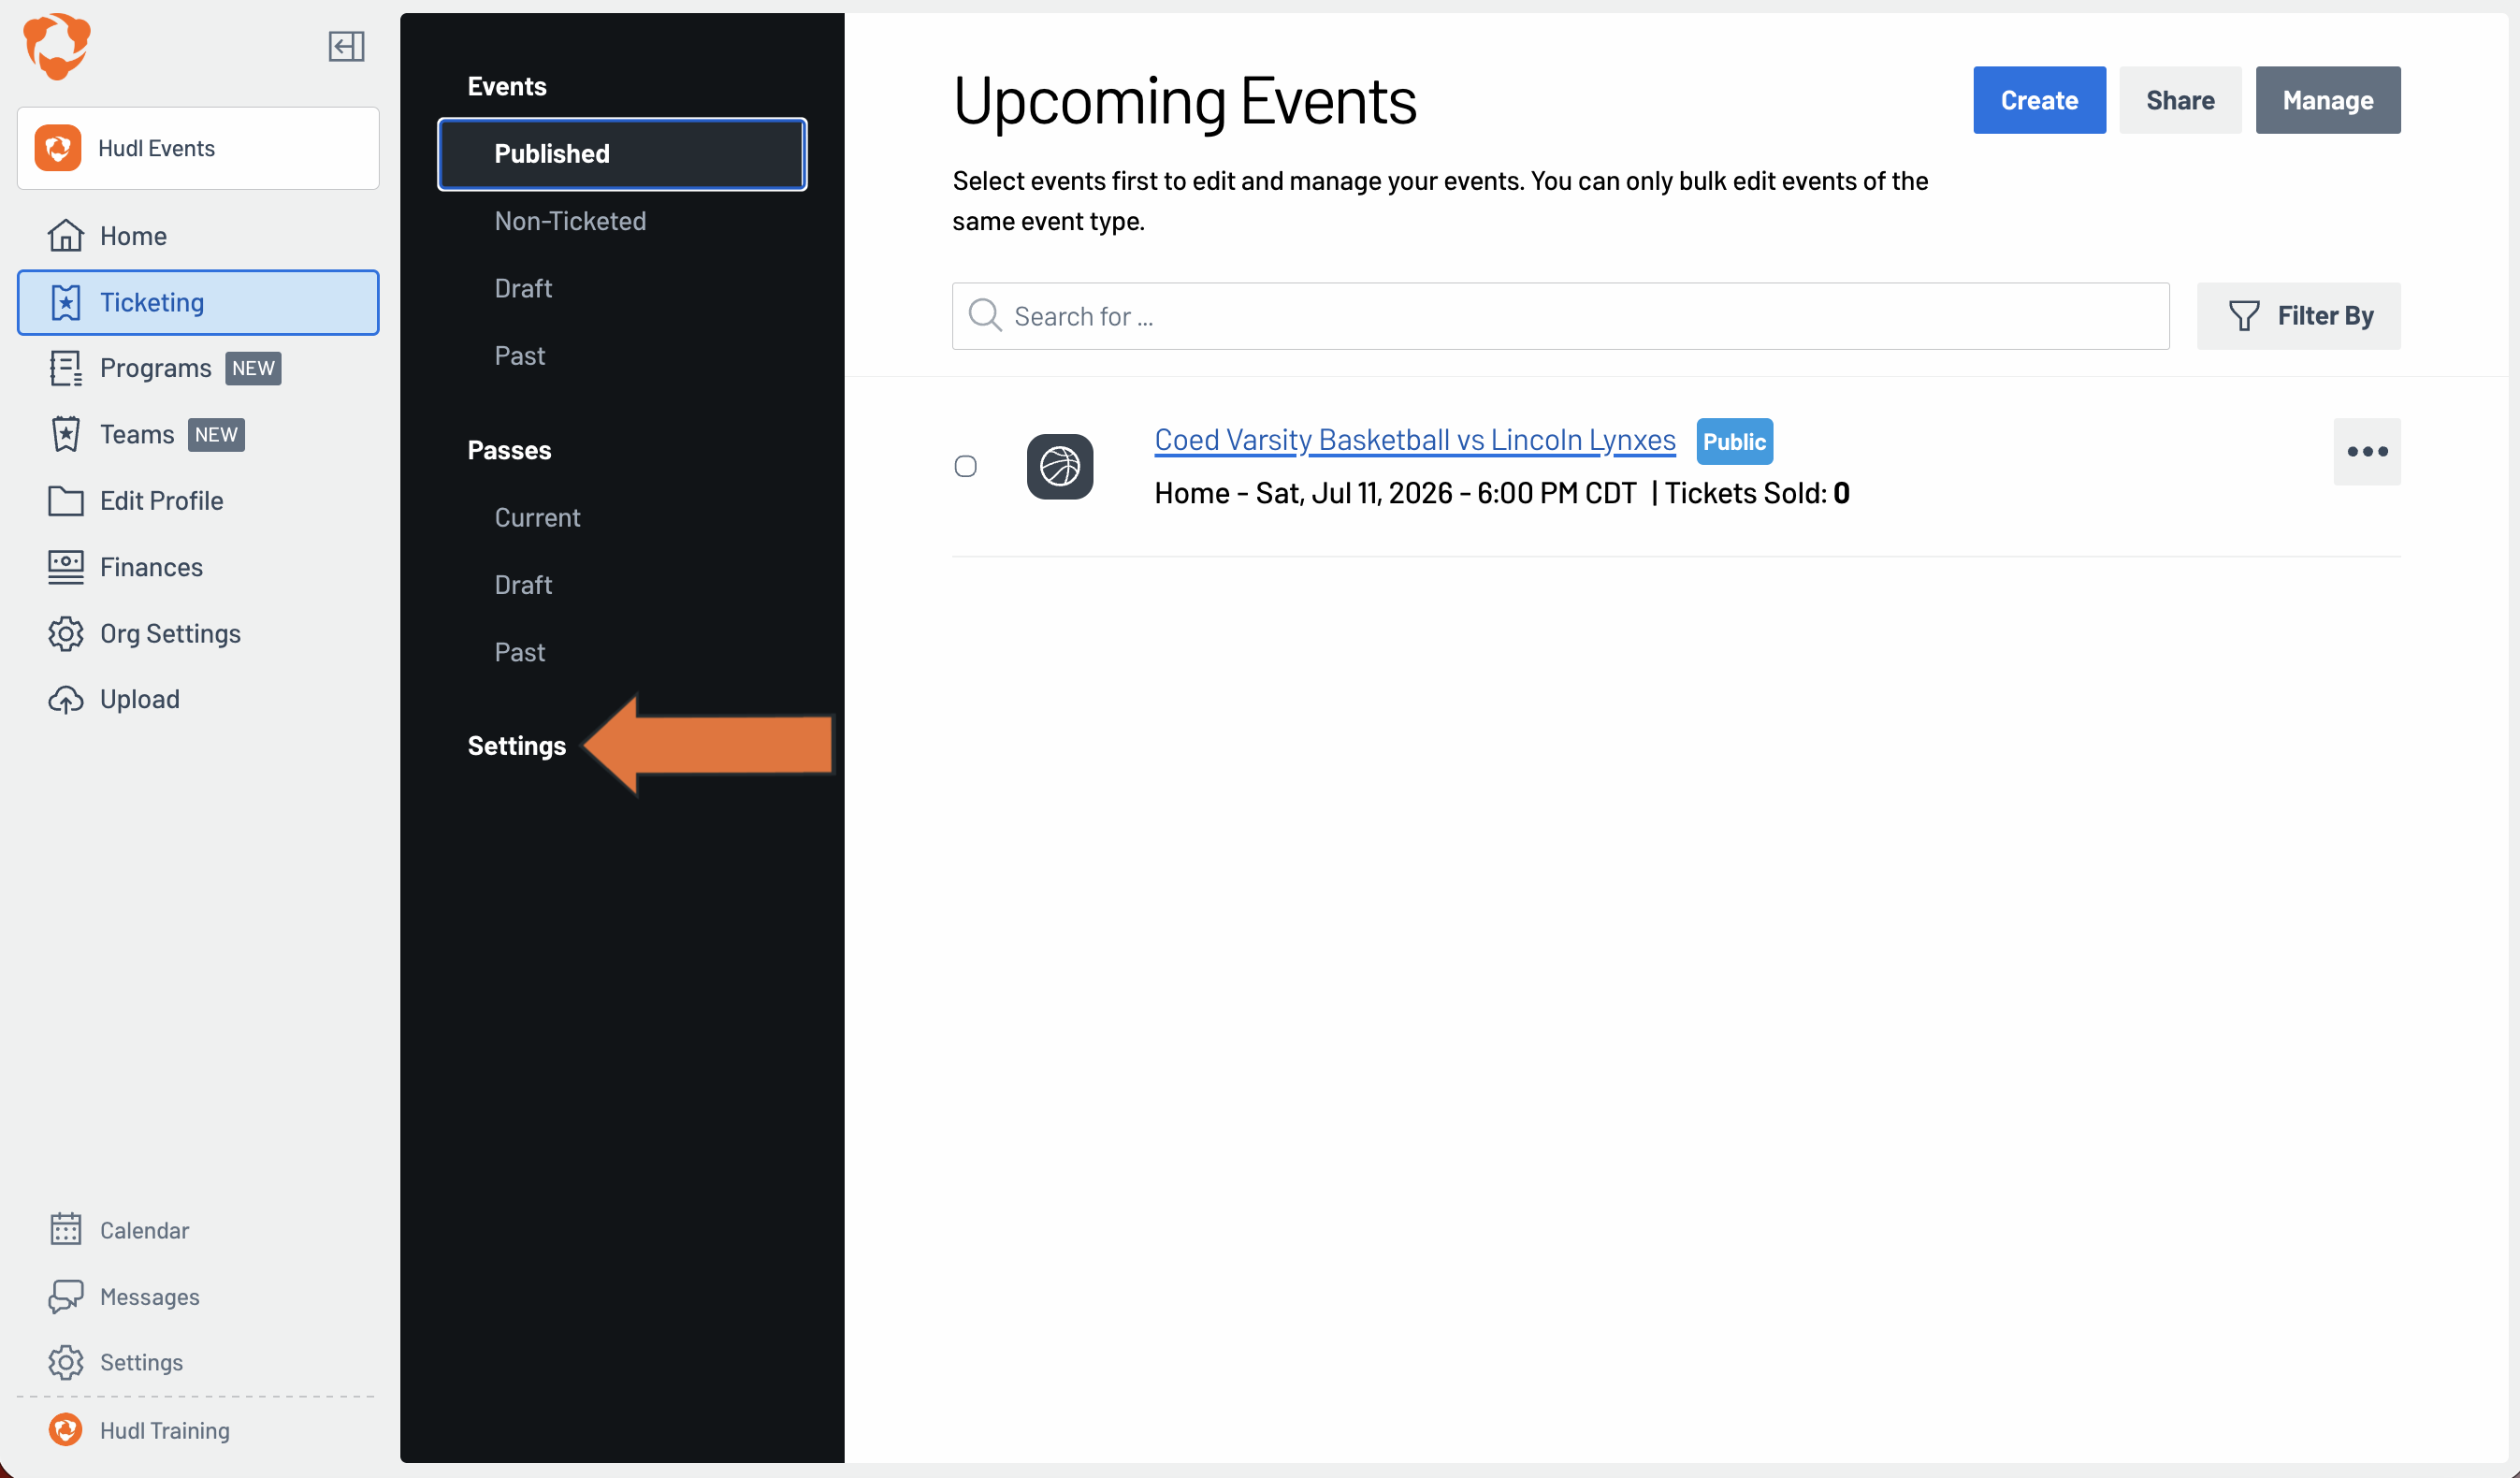Select Past under Passes
This screenshot has height=1478, width=2520.
coord(520,652)
